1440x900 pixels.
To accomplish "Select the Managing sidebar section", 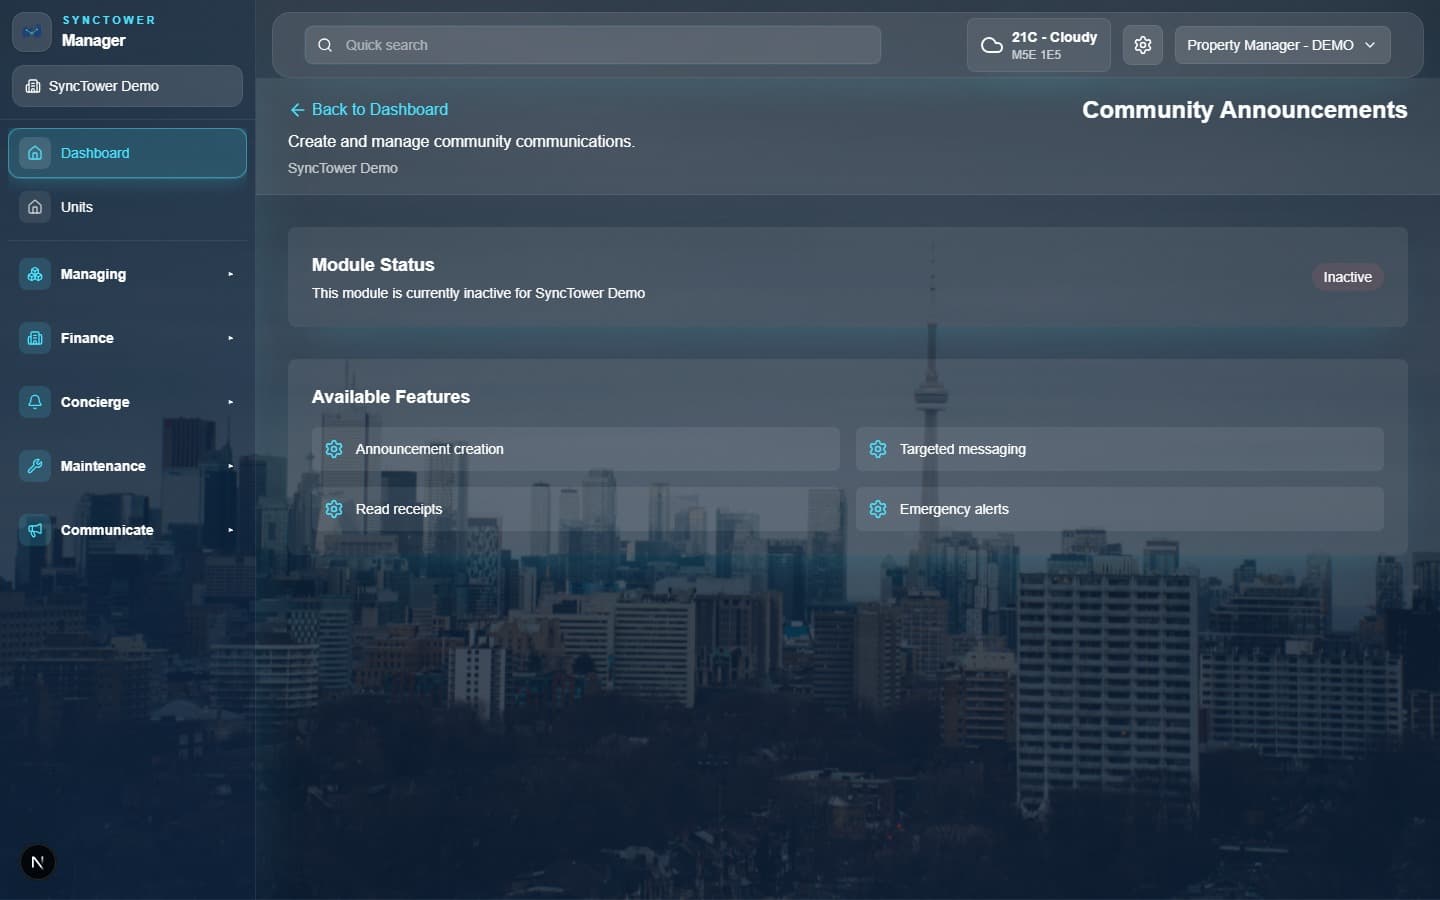I will 127,274.
